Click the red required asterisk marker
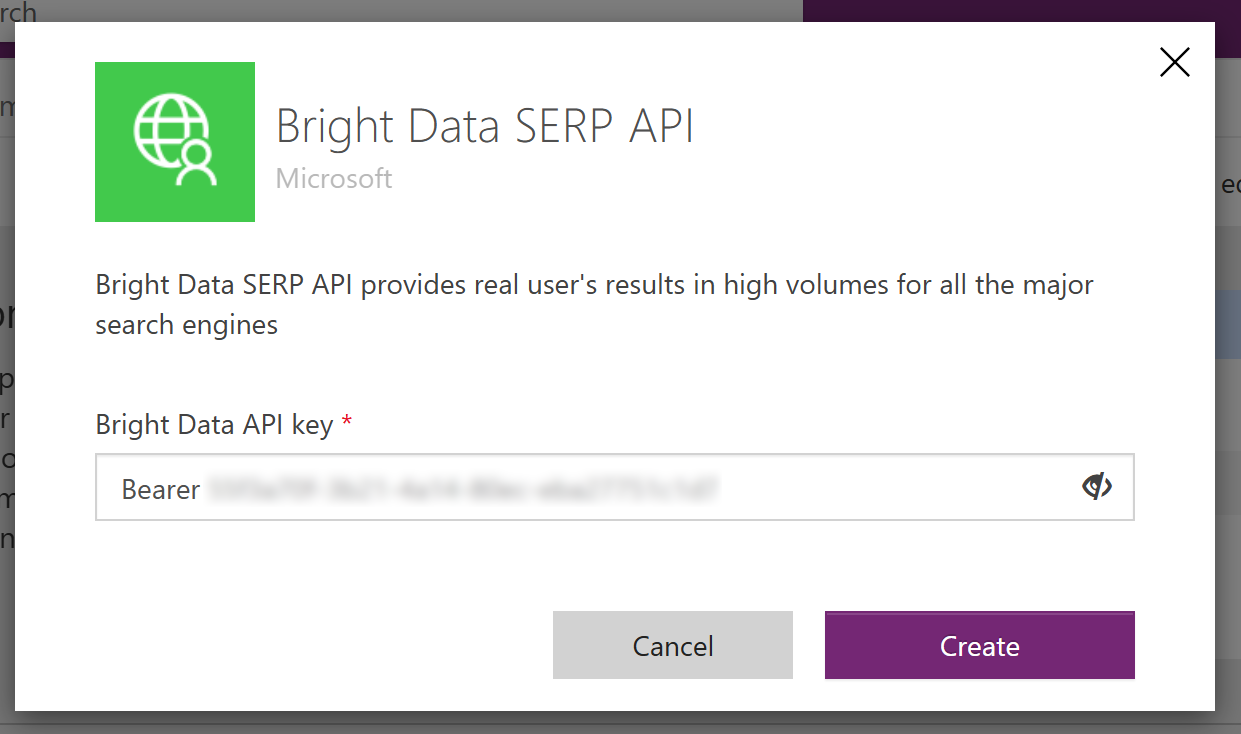The image size is (1241, 734). [x=345, y=421]
